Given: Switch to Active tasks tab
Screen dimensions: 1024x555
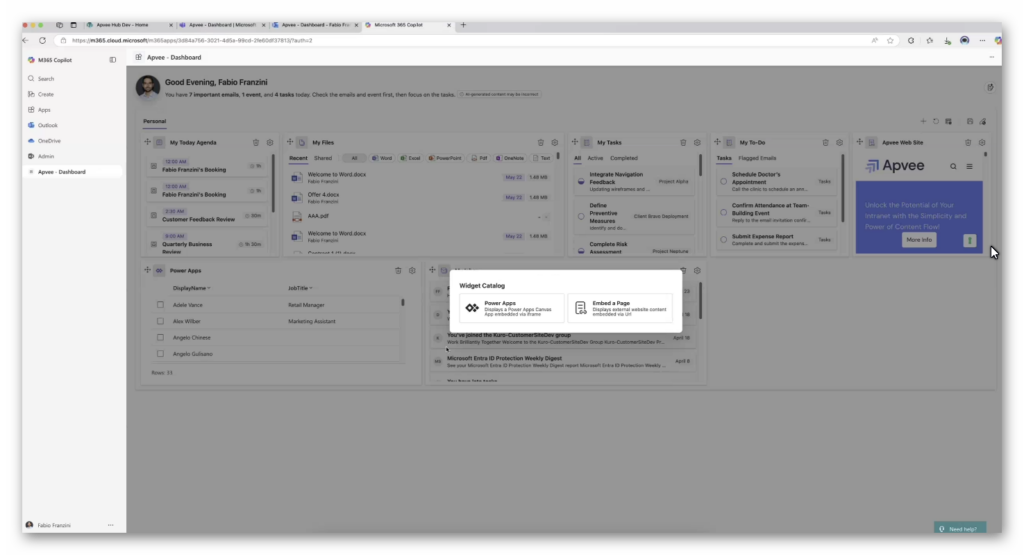Looking at the screenshot, I should 595,158.
